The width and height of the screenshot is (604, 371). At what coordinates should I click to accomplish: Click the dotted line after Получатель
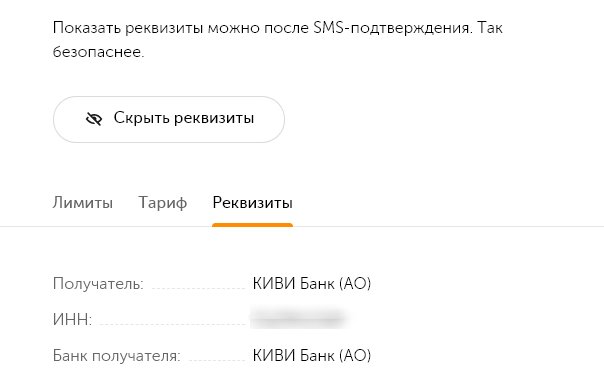[198, 288]
